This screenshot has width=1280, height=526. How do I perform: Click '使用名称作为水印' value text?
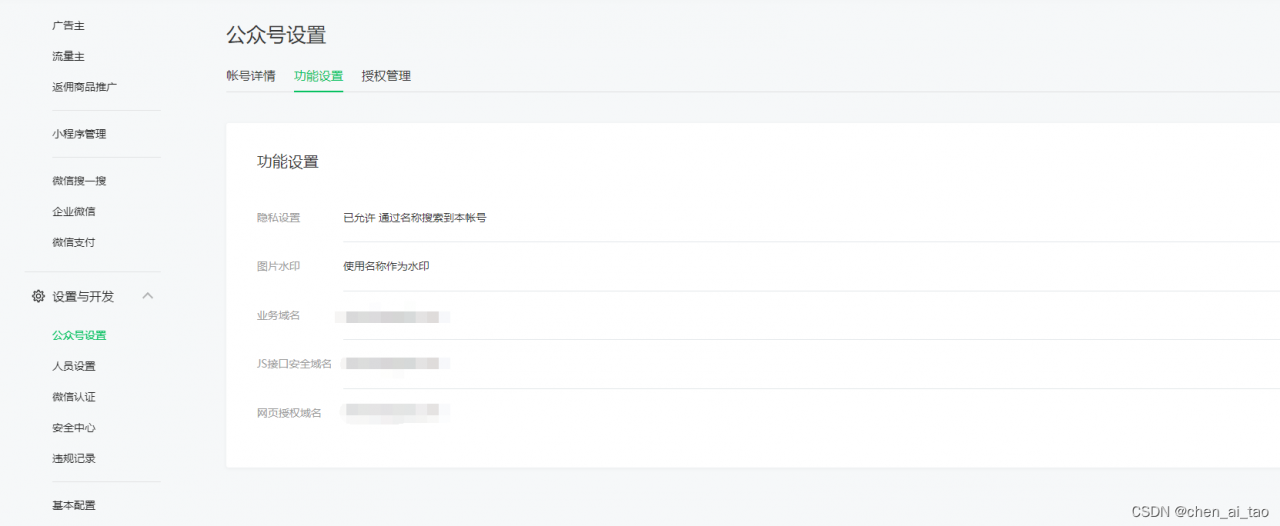click(386, 266)
